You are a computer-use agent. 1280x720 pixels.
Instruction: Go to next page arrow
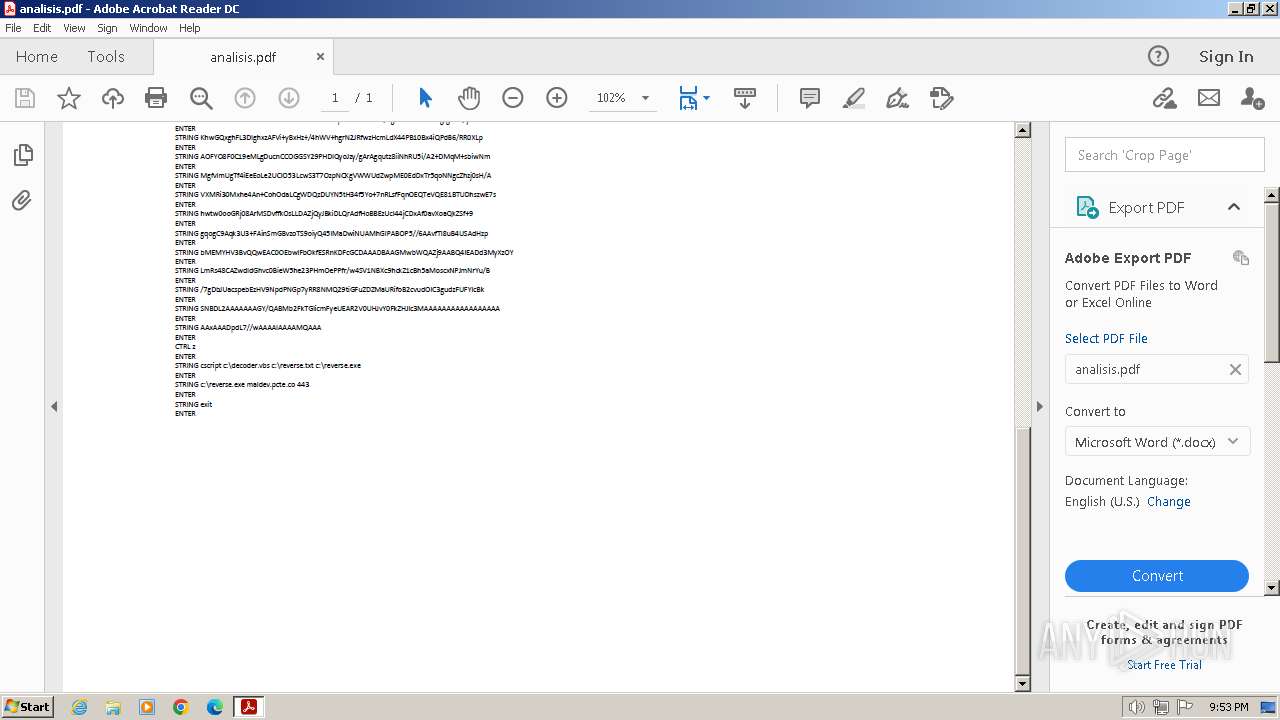point(289,98)
